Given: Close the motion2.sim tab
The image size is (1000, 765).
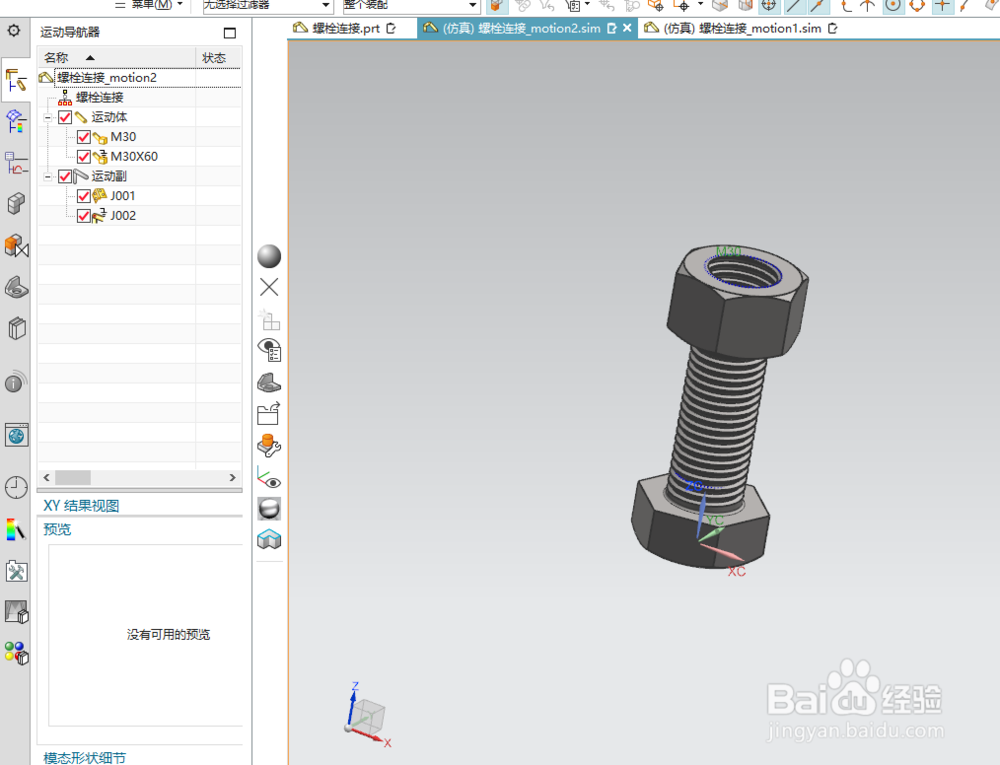Looking at the screenshot, I should [627, 28].
